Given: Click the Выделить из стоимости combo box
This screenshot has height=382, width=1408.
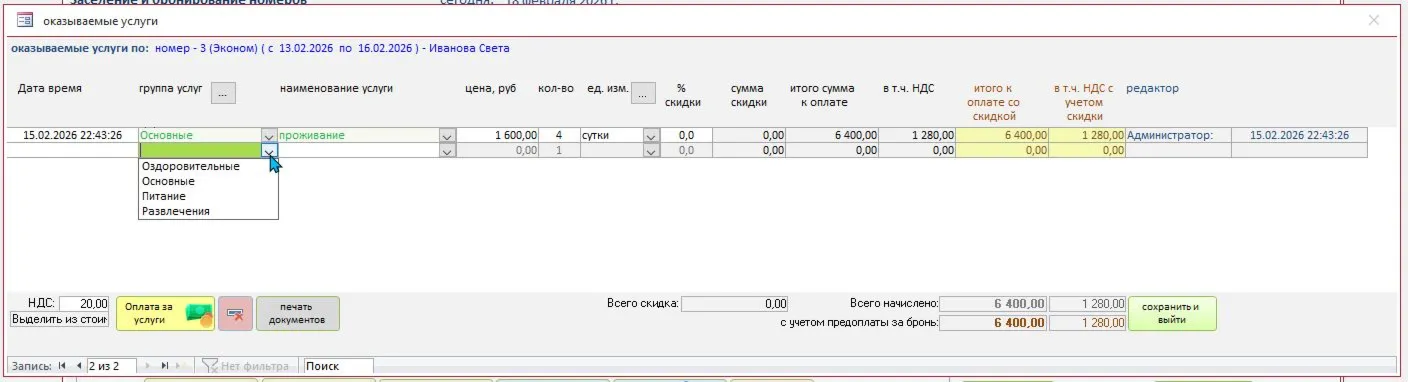Looking at the screenshot, I should [59, 319].
